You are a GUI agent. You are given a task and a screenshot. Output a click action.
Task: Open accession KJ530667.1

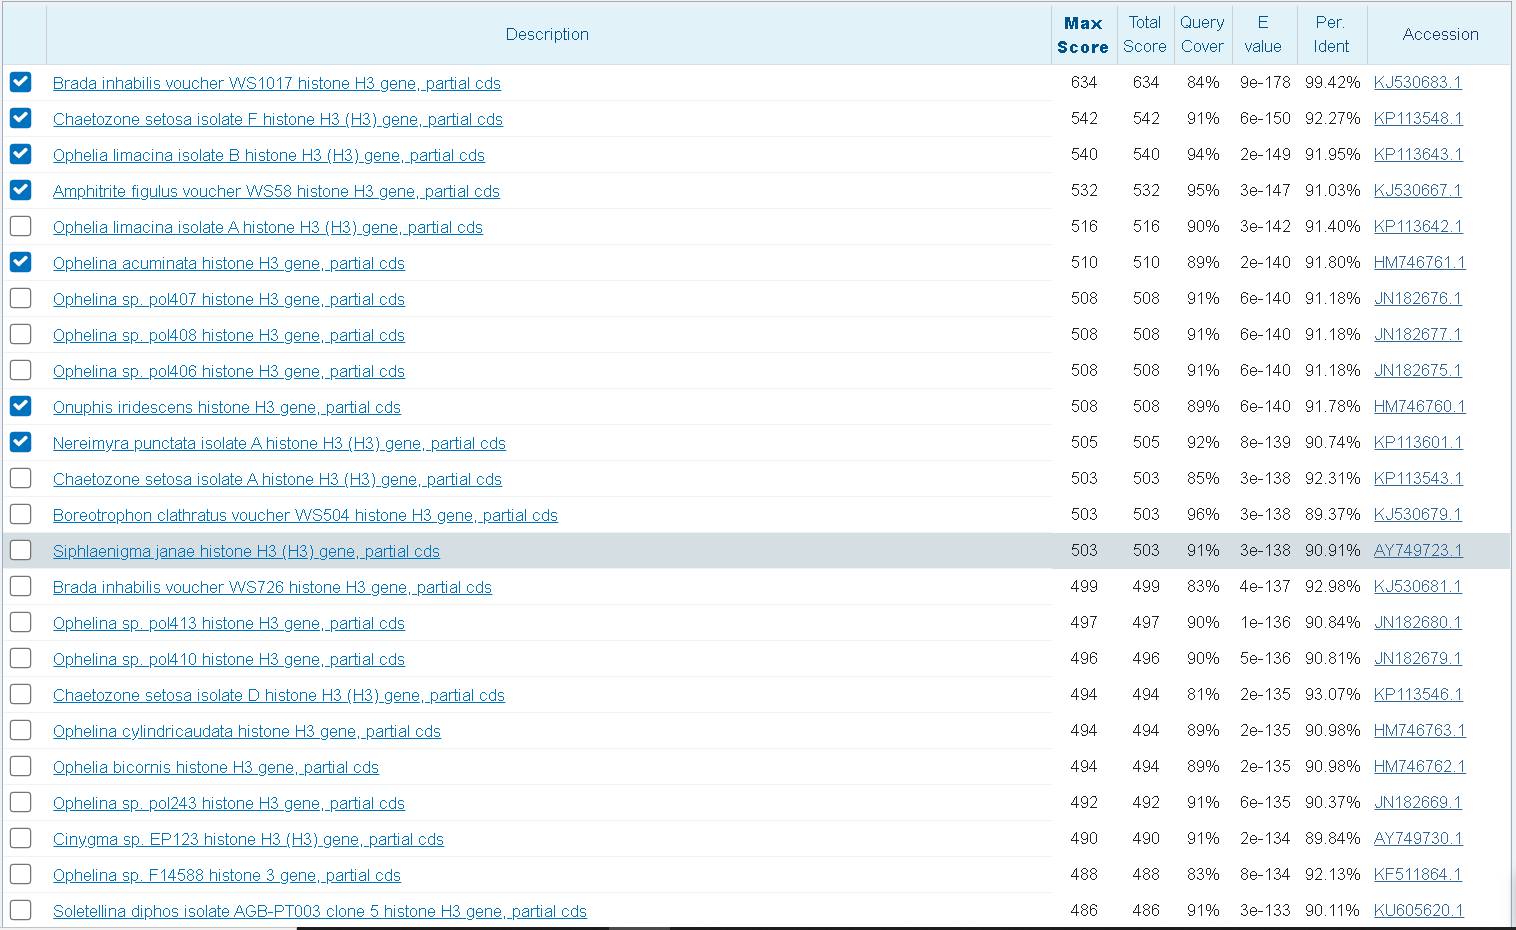tap(1418, 190)
